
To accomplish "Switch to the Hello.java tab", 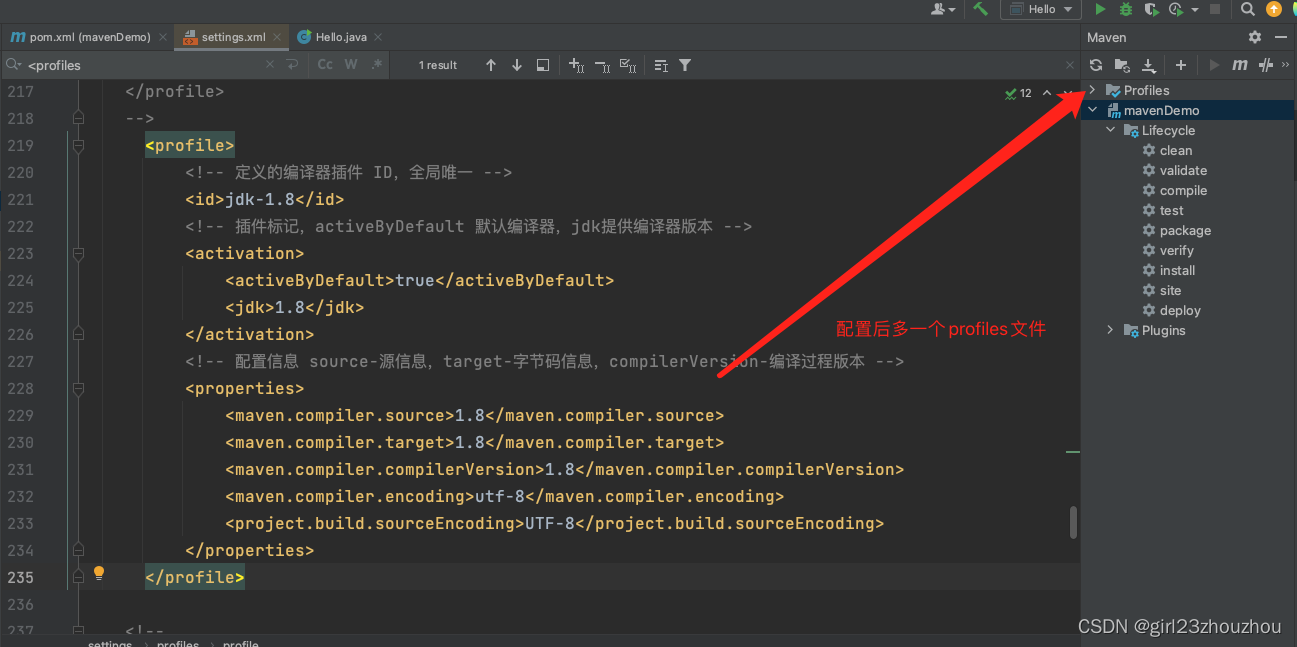I will (x=340, y=36).
